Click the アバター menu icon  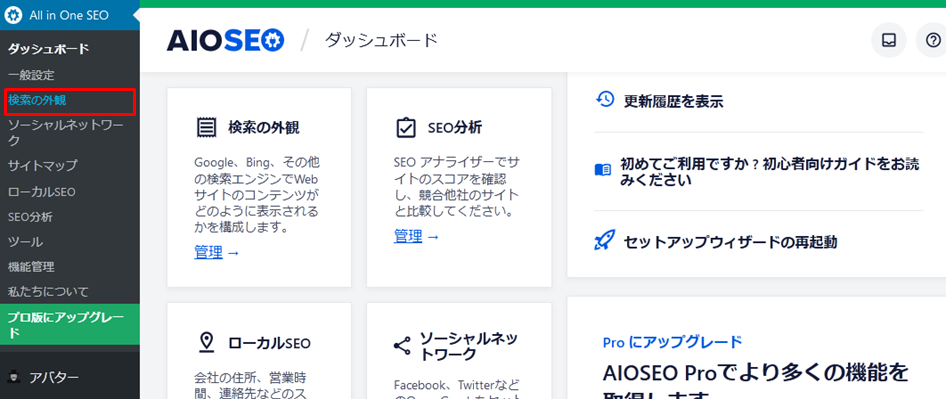[14, 378]
